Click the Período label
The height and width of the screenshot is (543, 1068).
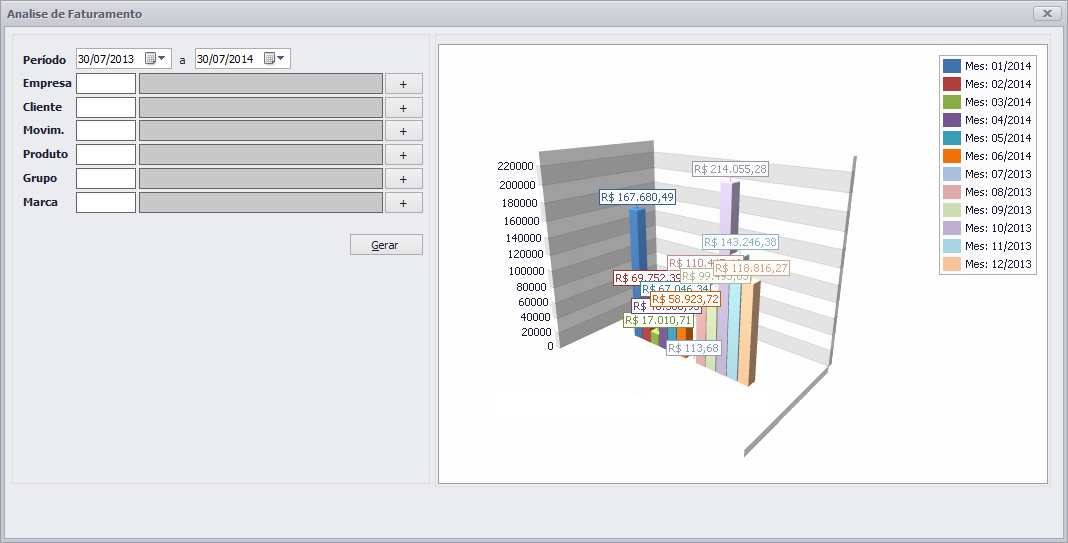click(x=44, y=60)
